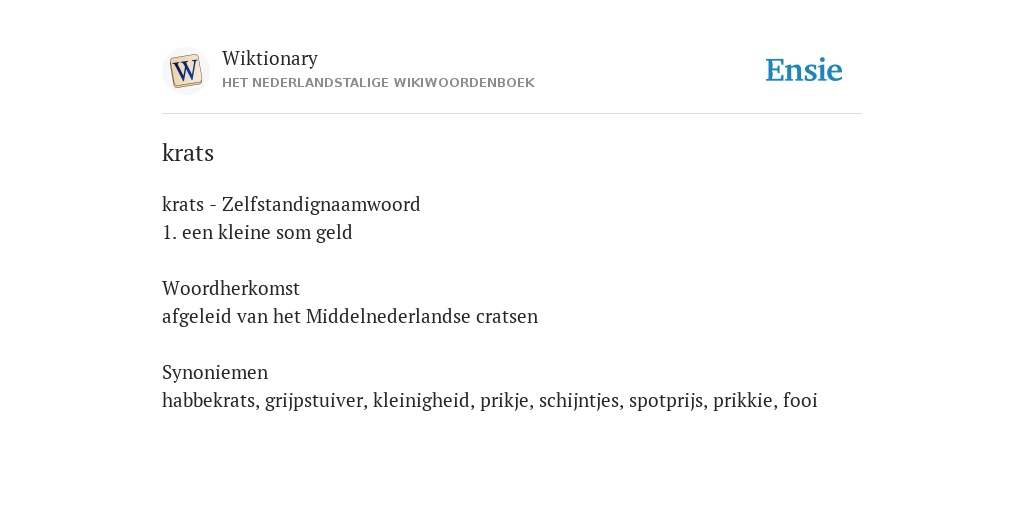Click the synonym 'kleinigheid'
Image resolution: width=1024 pixels, height=512 pixels.
pos(421,400)
